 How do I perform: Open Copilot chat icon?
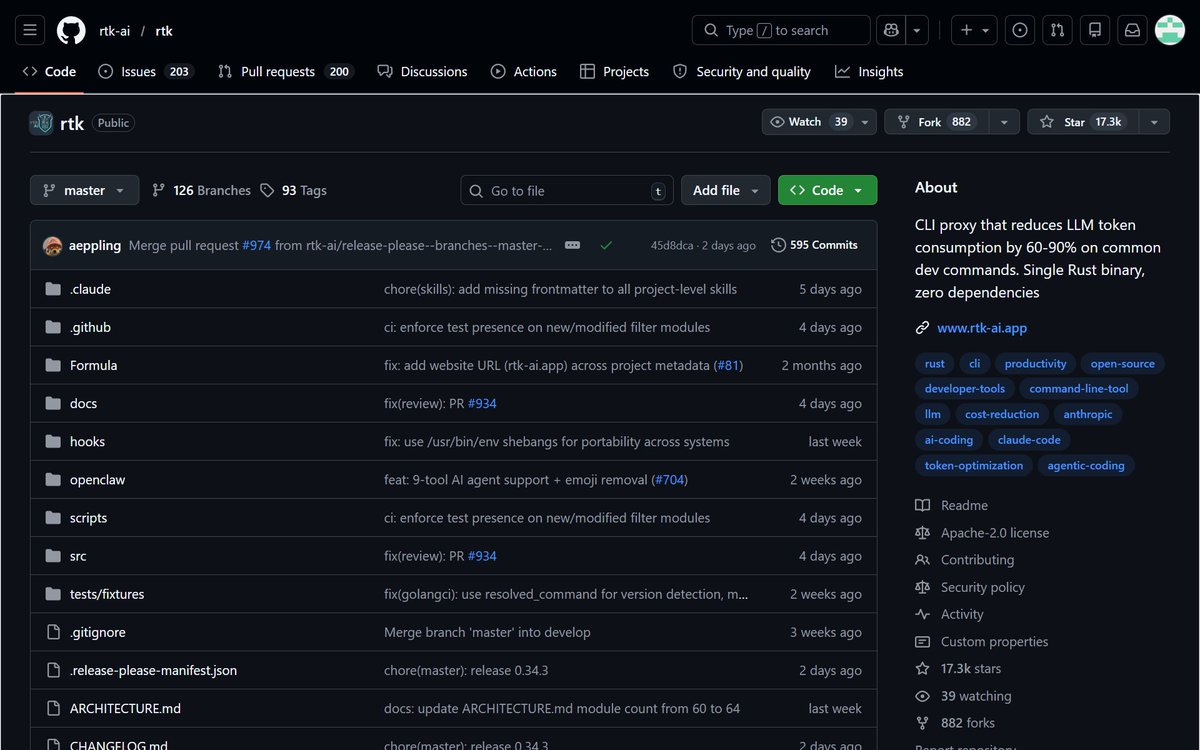pos(891,30)
